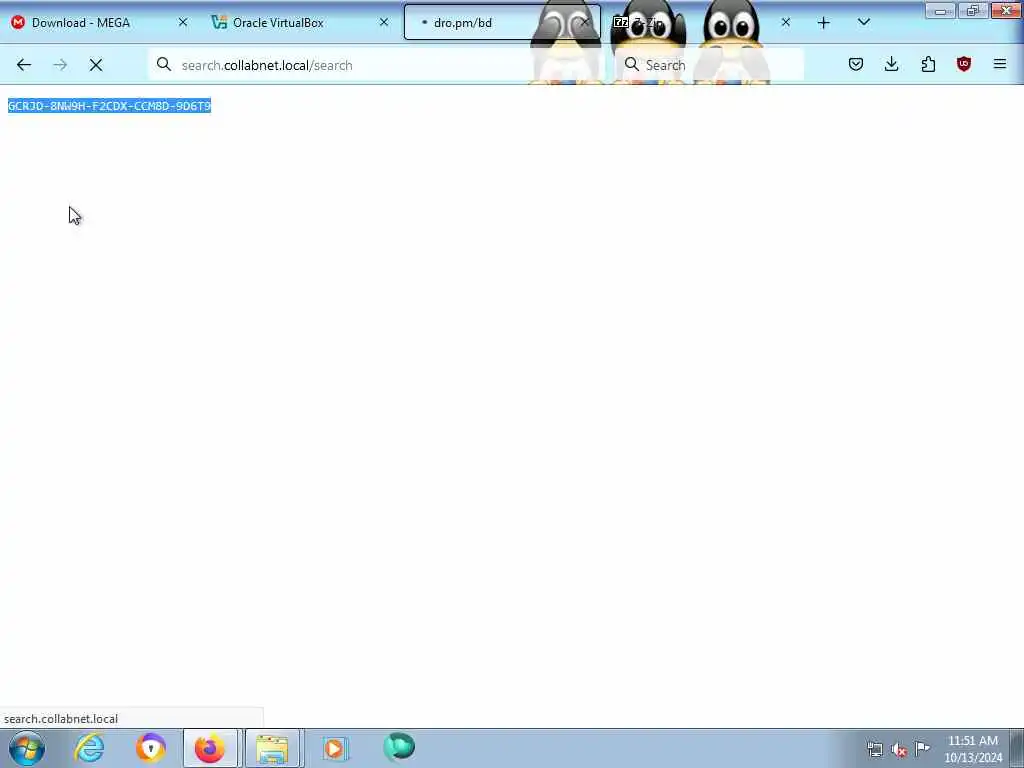Open the Action Center flag icon
Image resolution: width=1024 pixels, height=768 pixels.
[922, 748]
